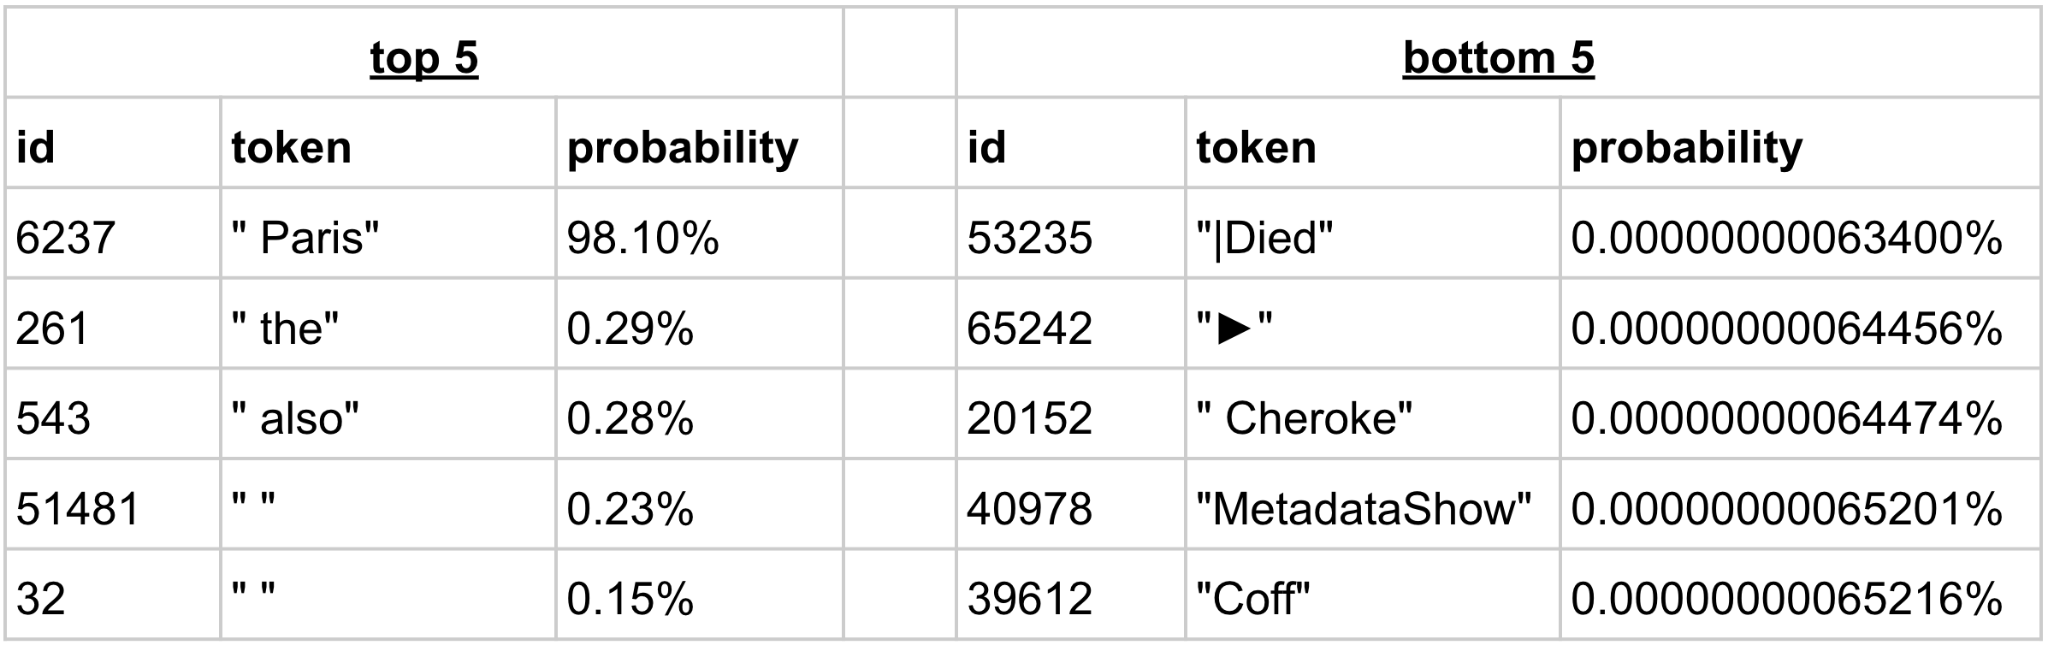This screenshot has width=2048, height=647.
Task: Click the 0.00000000064474% probability cell
Action: [1787, 418]
